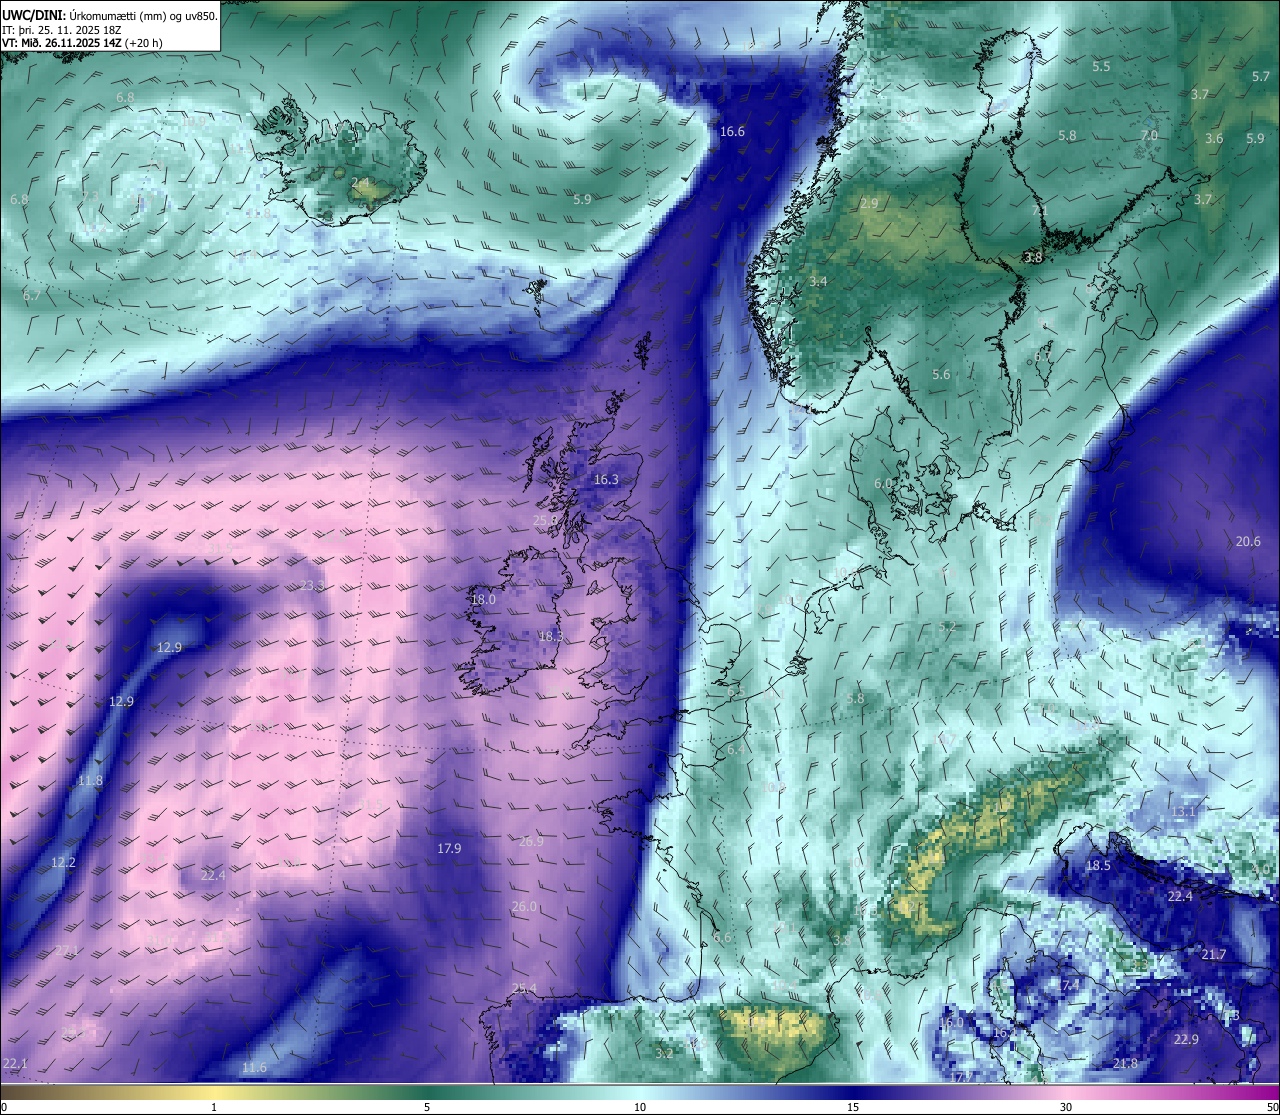Click the value 11.6 at the bottom edge
Image resolution: width=1280 pixels, height=1115 pixels.
254,1068
